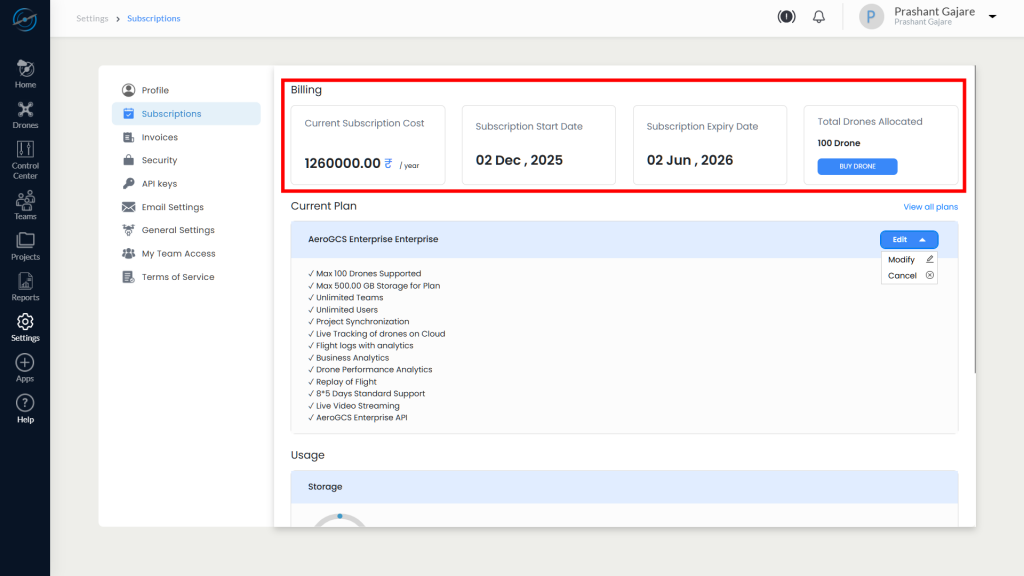The image size is (1024, 576).
Task: Open the Apps section in sidebar
Action: tap(25, 366)
